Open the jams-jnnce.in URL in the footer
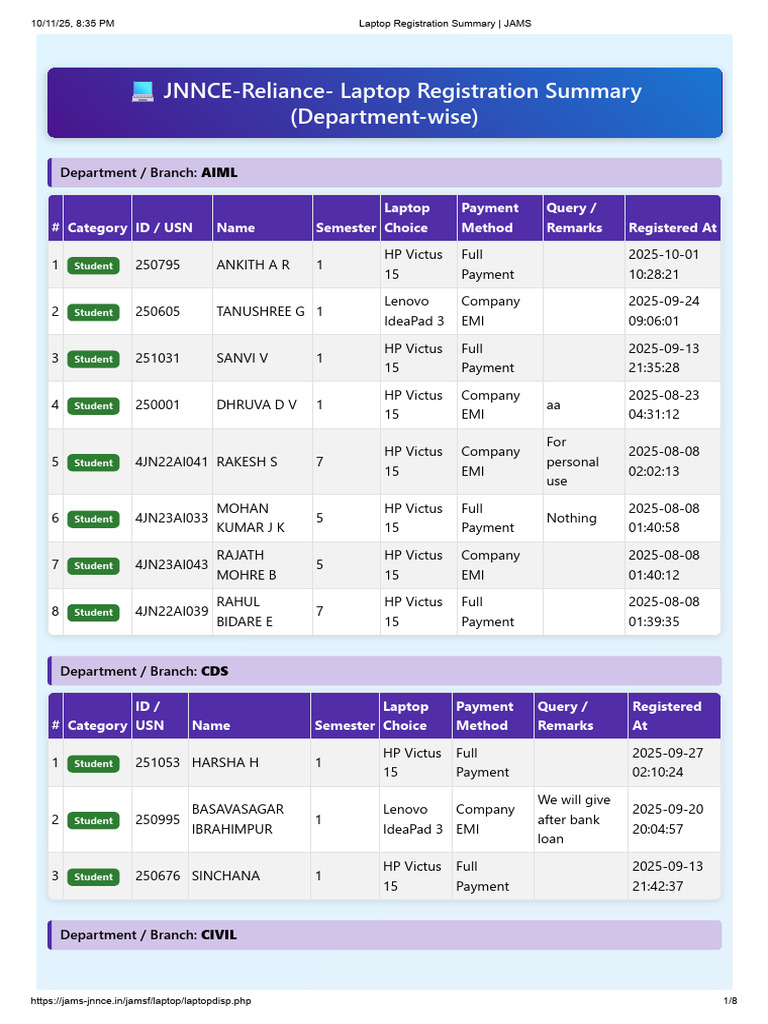Image resolution: width=768 pixels, height=1024 pixels. [x=140, y=1000]
